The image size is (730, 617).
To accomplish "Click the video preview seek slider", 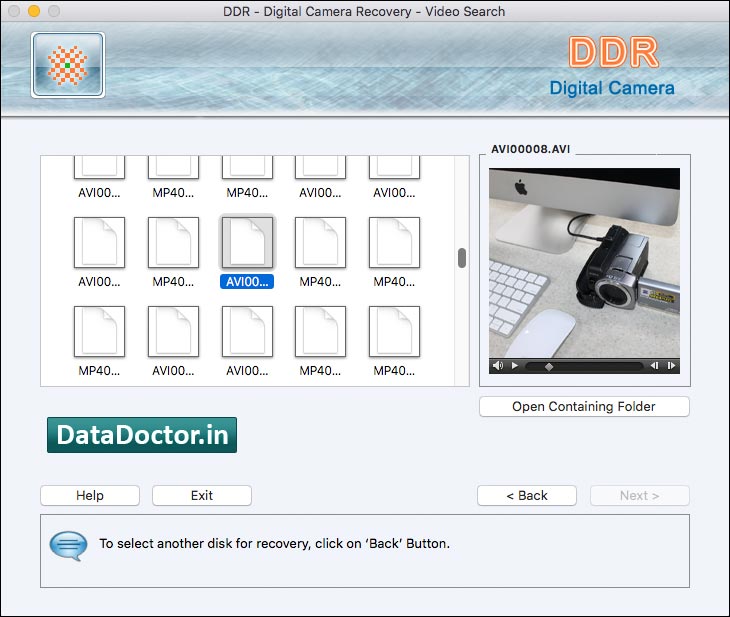I will (584, 366).
